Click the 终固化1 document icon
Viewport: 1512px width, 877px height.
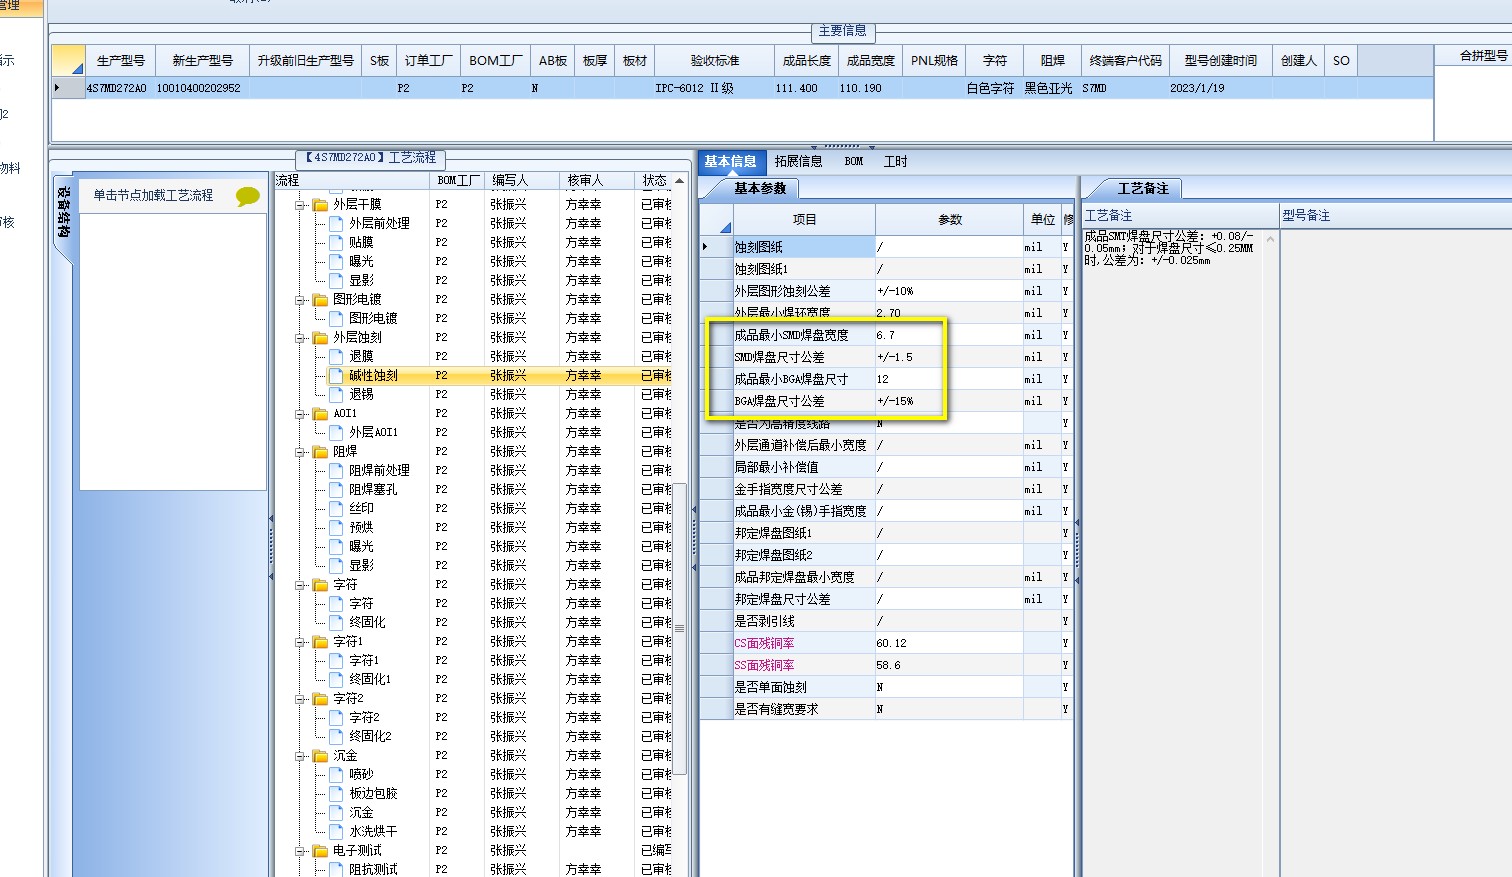coord(336,679)
